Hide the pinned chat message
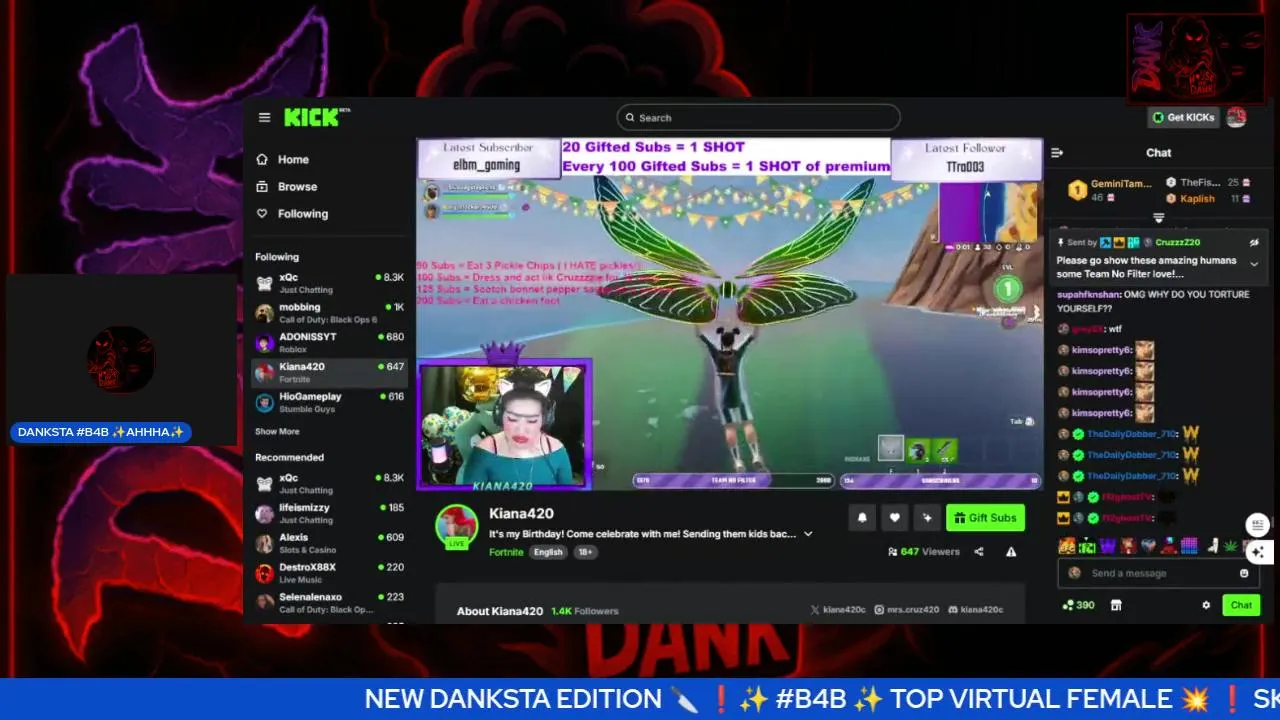Screen dimensions: 1280x720 pyautogui.click(x=1254, y=242)
